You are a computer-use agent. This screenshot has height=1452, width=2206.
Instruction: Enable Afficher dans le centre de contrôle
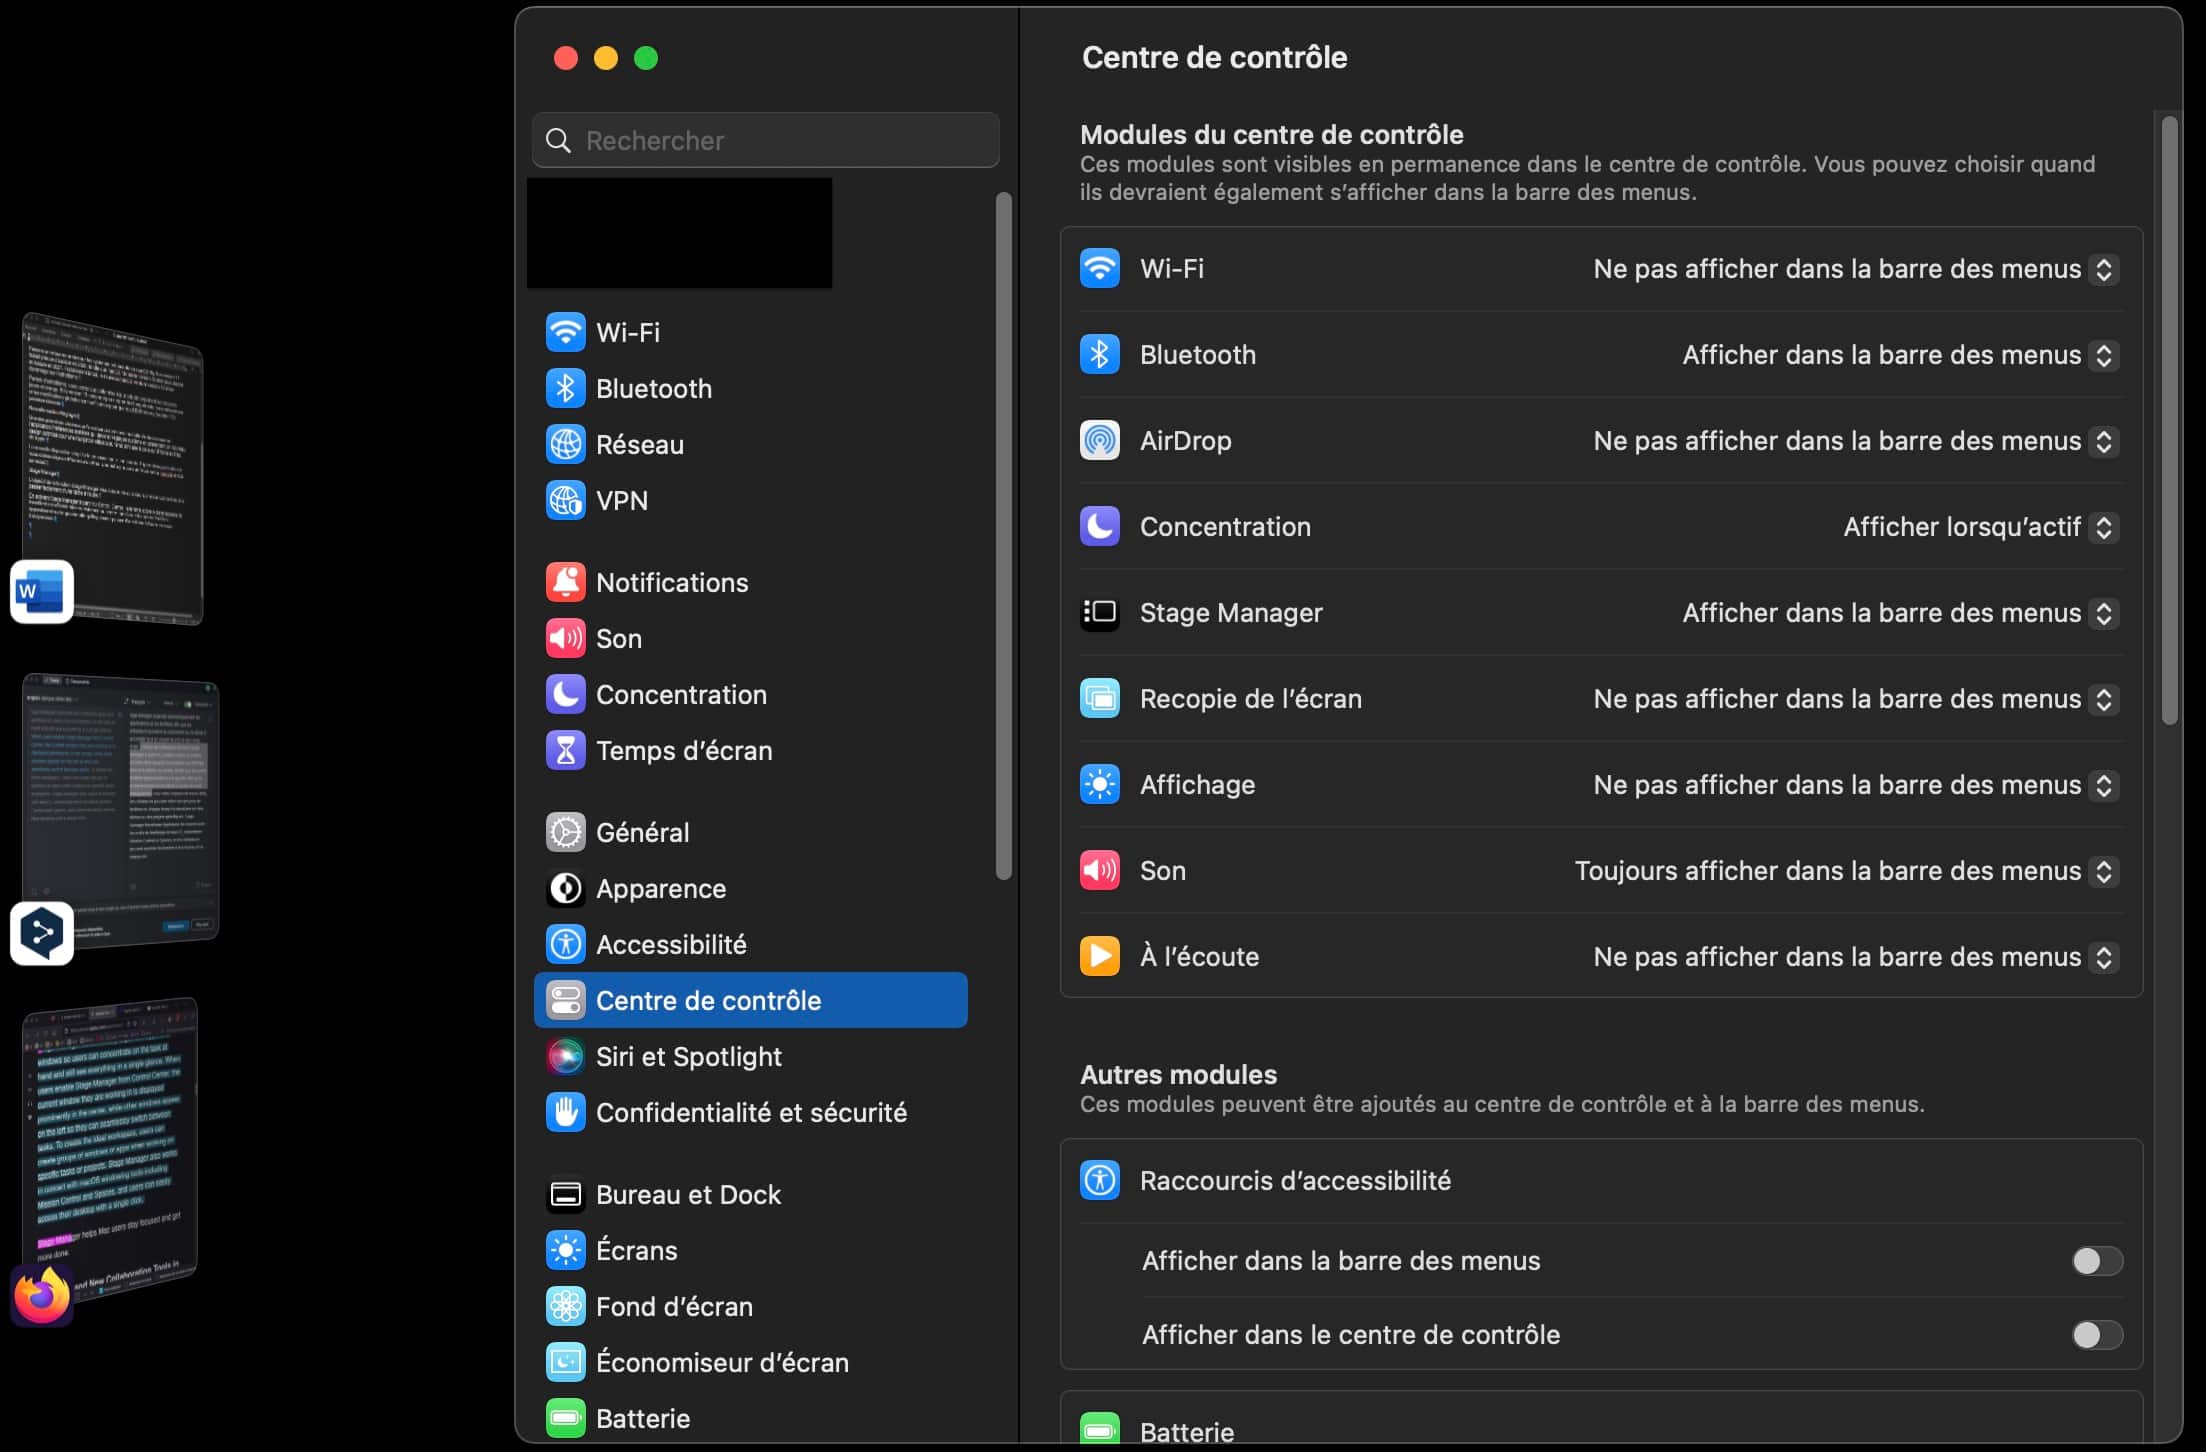pos(2096,1334)
